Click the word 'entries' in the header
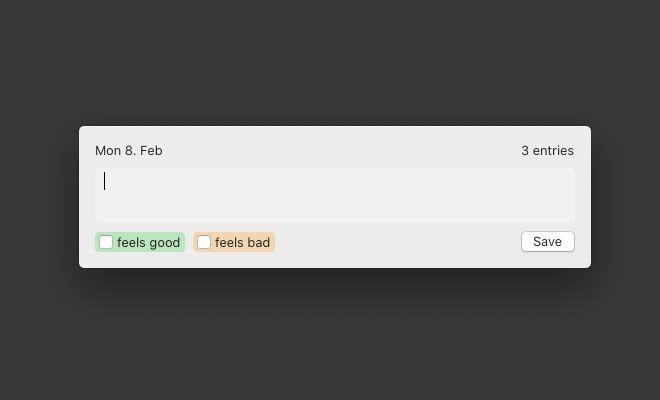Viewport: 660px width, 400px height. pyautogui.click(x=553, y=151)
